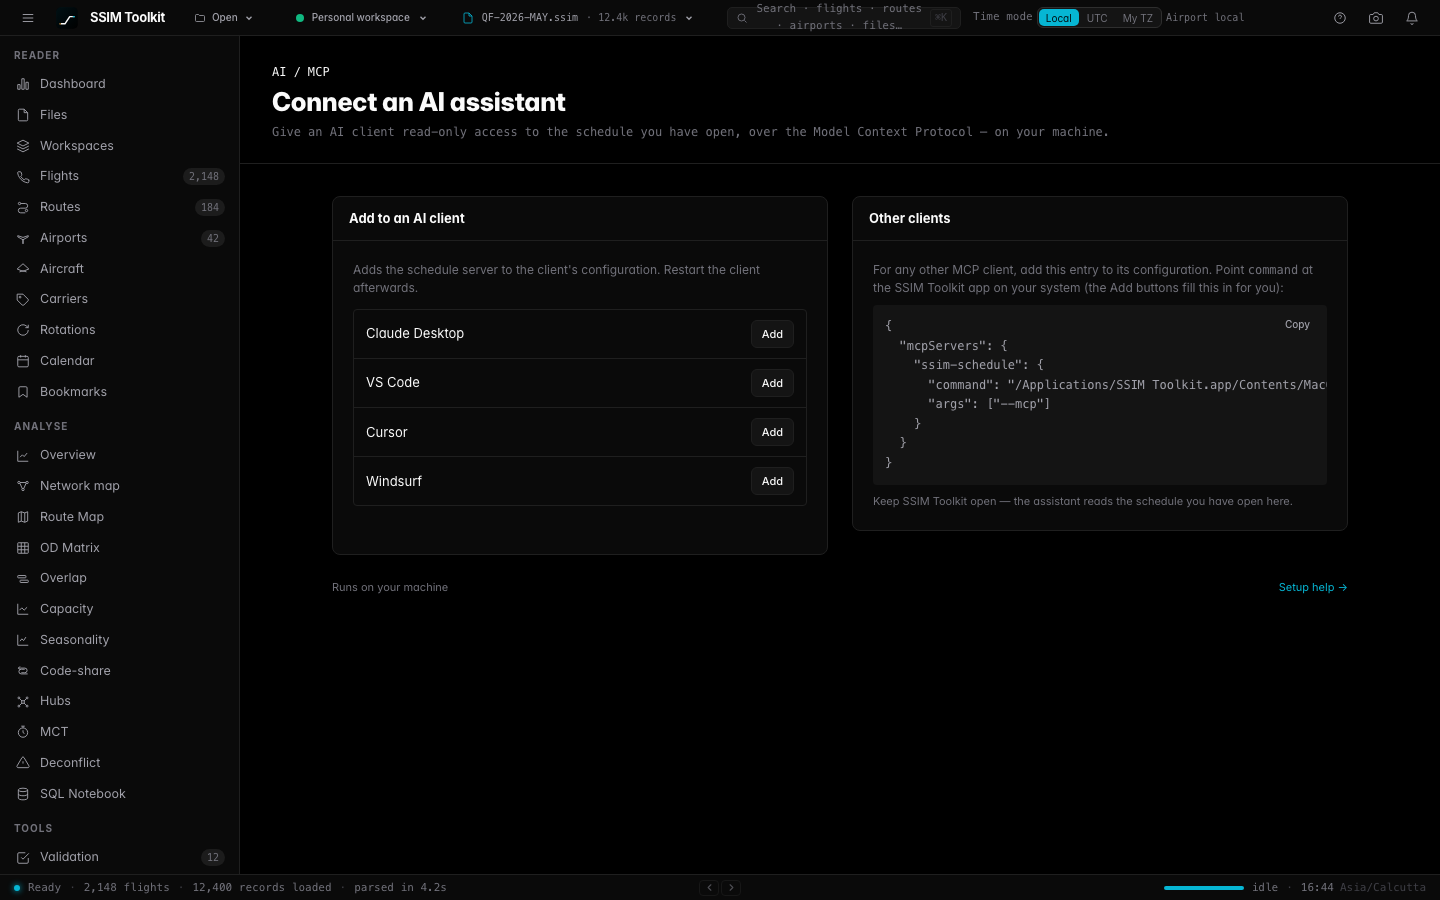Click the OD Matrix grid icon
The image size is (1440, 900).
[23, 548]
